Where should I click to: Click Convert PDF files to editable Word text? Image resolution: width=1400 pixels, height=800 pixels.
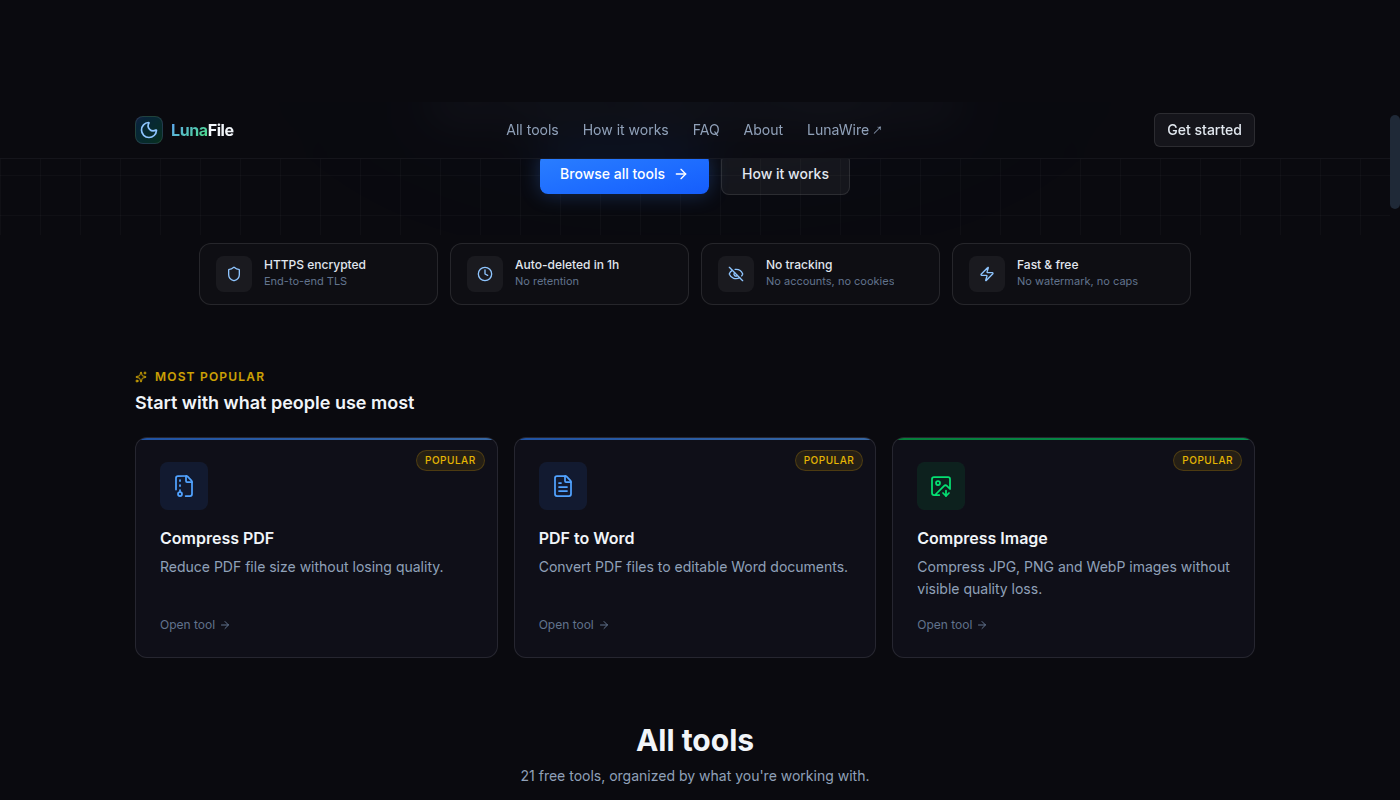[693, 567]
